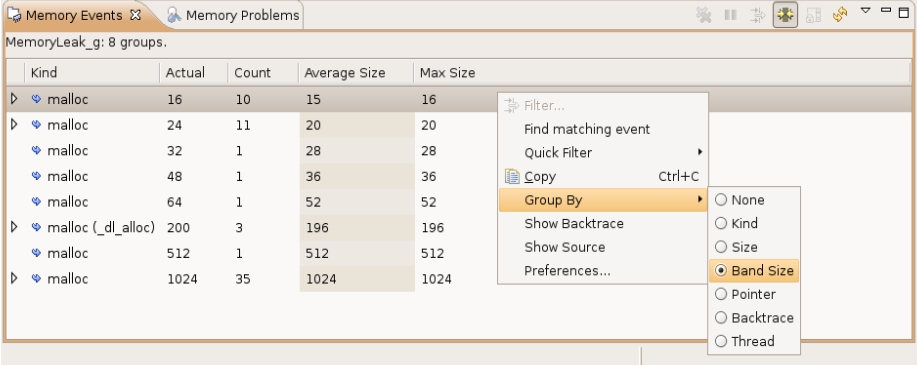Viewport: 918px width, 365px height.
Task: Choose Quick Filter from context menu
Action: coord(603,152)
